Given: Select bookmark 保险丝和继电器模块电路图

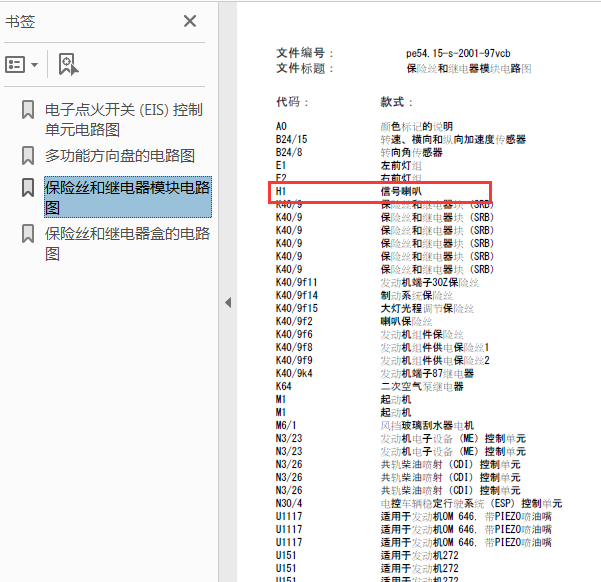Looking at the screenshot, I should click(128, 197).
